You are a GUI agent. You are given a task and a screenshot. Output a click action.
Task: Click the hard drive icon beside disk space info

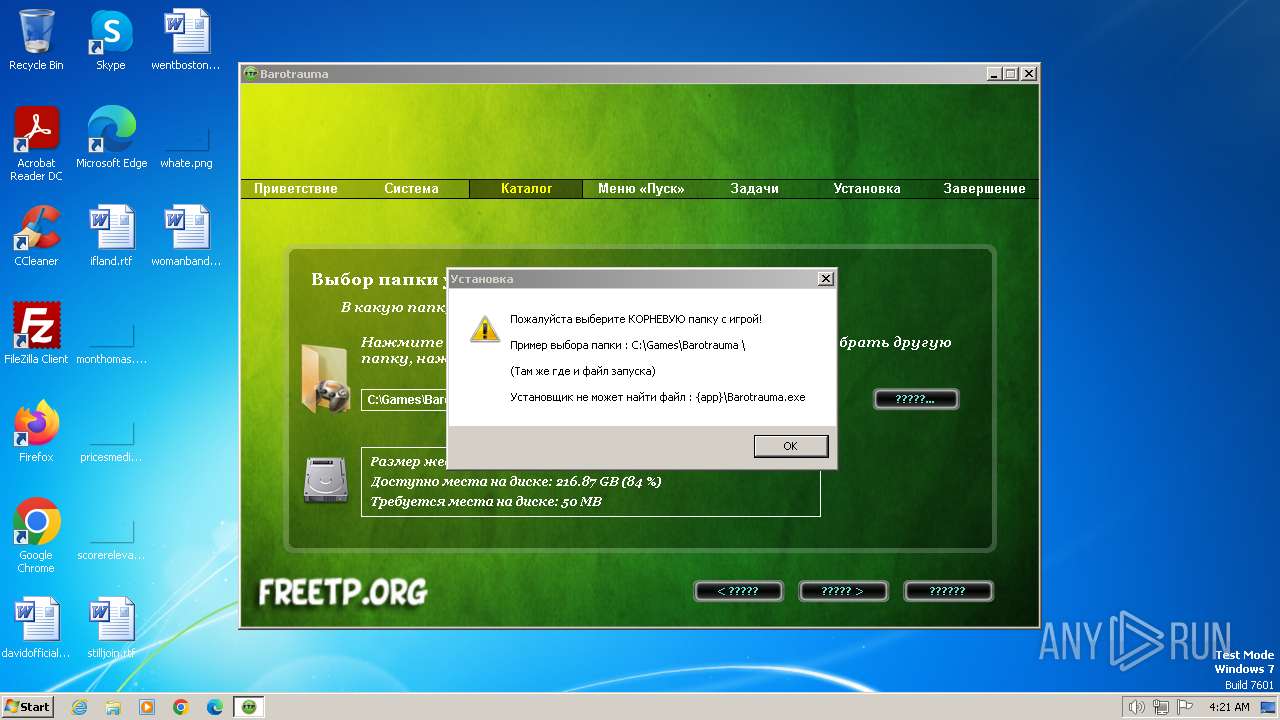pyautogui.click(x=325, y=480)
